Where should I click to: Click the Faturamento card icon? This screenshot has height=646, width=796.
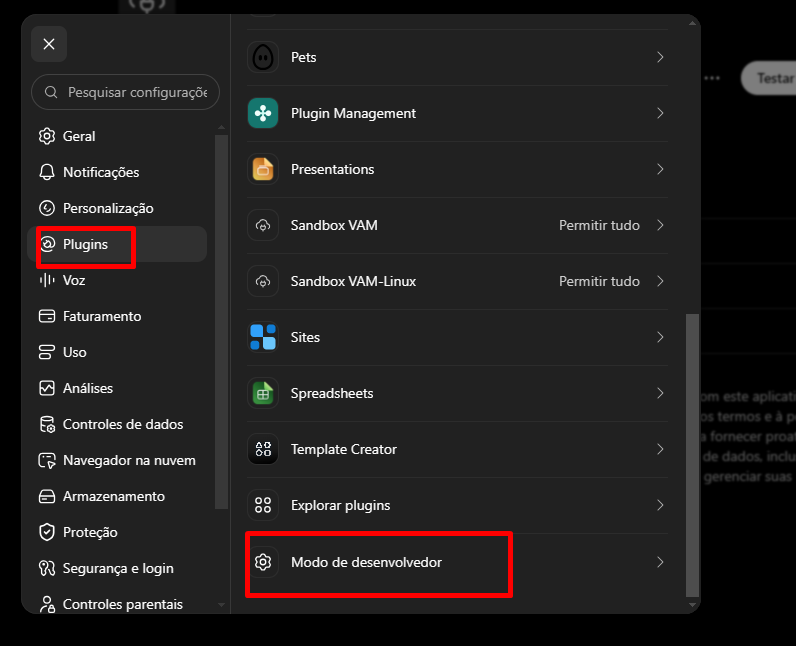47,316
